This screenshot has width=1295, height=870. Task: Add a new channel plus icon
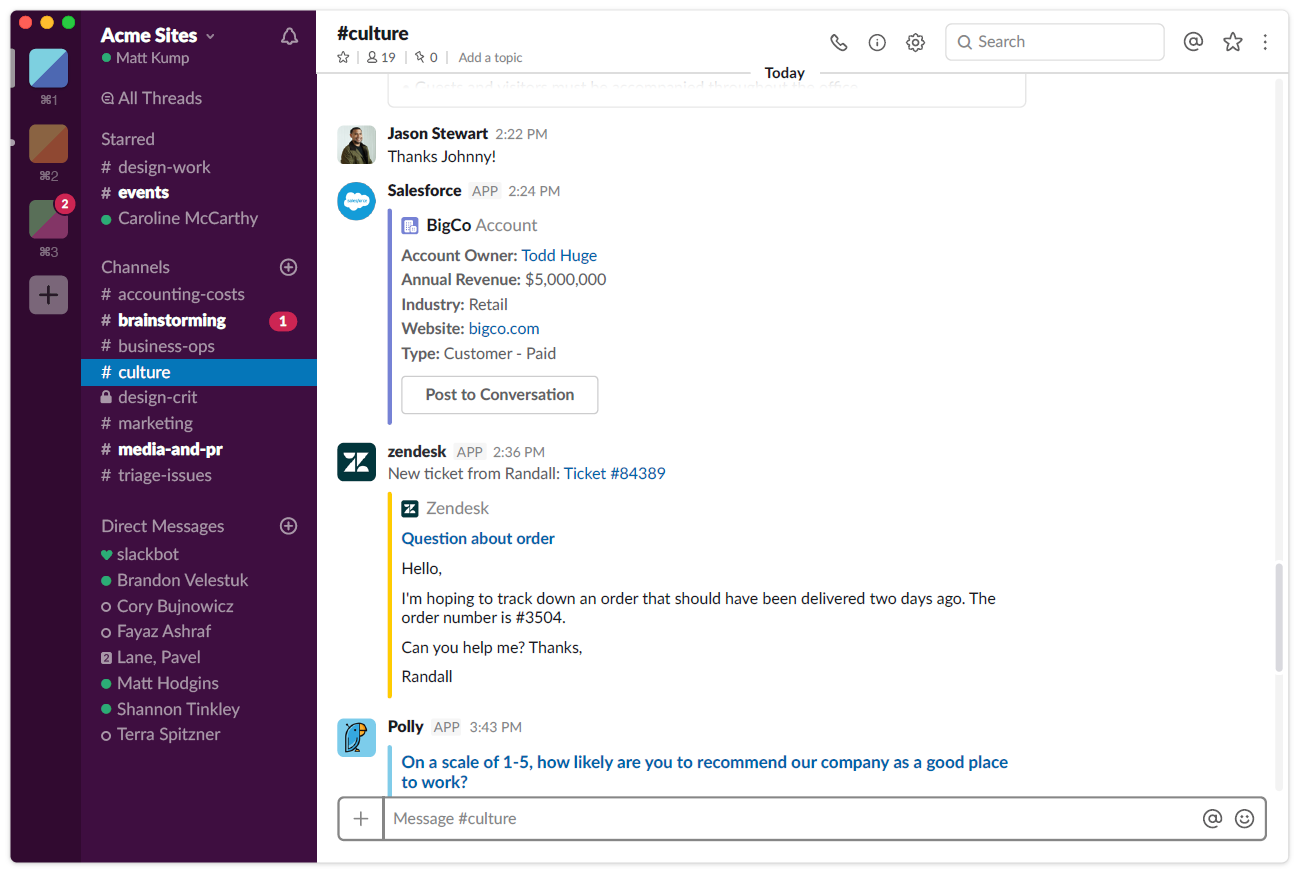(289, 267)
